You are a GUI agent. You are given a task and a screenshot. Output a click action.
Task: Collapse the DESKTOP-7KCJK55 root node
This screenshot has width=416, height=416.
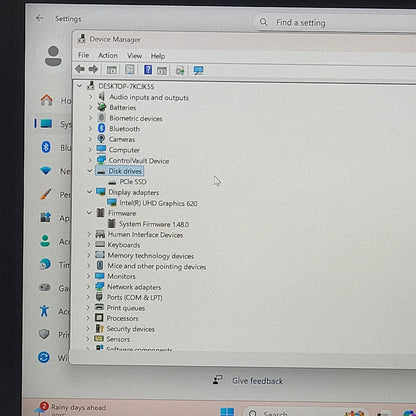(x=79, y=86)
